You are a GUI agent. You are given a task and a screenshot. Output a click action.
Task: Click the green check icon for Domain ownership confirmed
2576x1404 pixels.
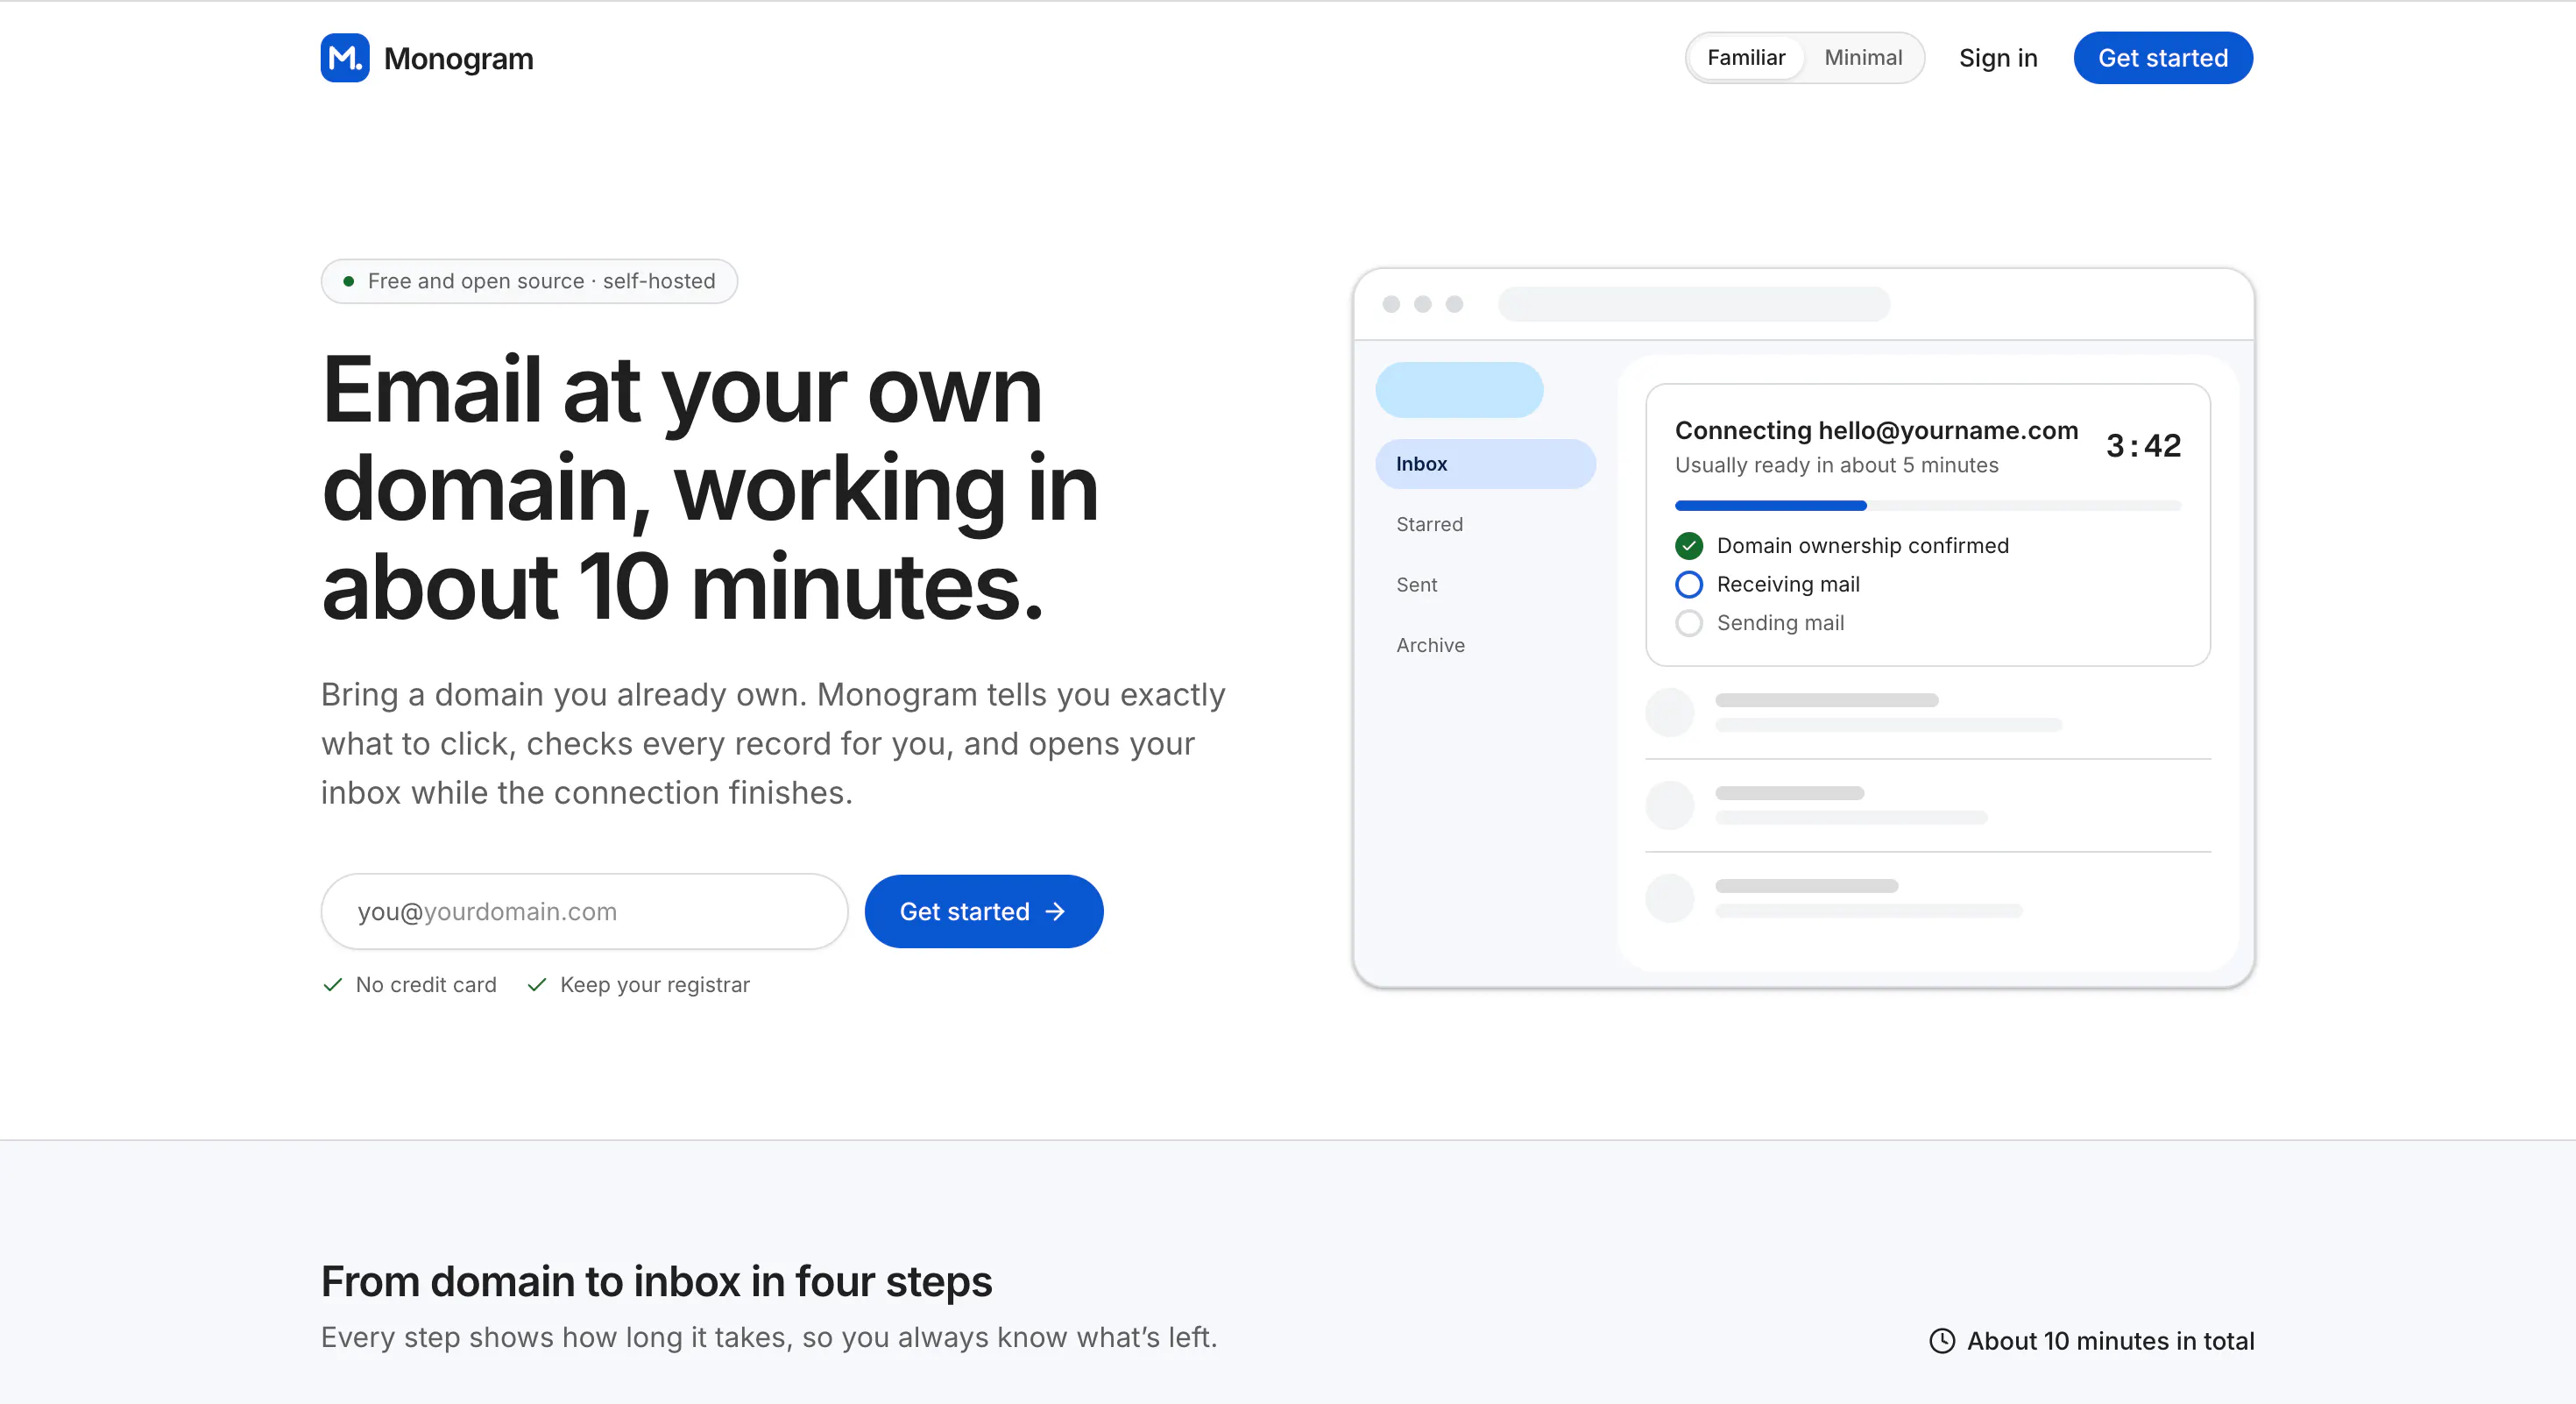(x=1689, y=546)
